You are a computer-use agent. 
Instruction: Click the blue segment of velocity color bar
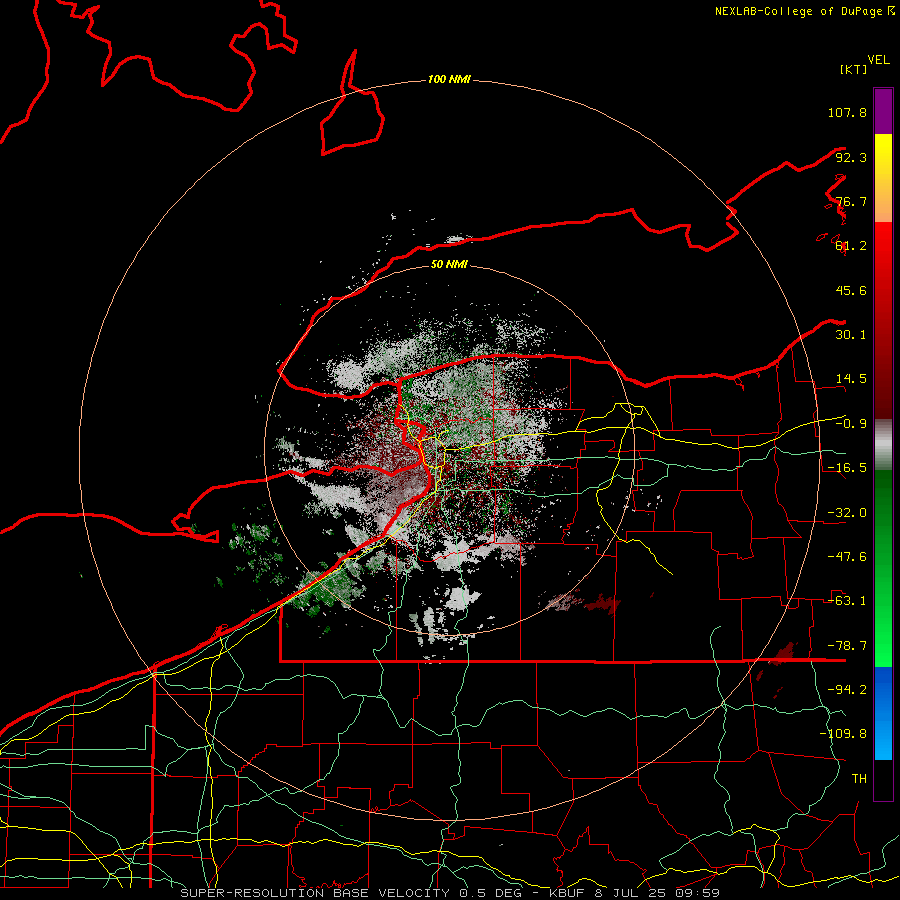pos(883,713)
